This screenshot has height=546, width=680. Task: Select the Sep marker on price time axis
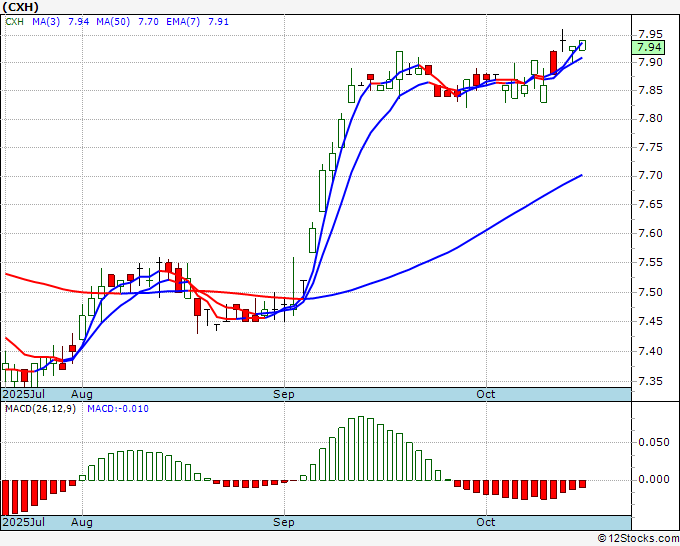[285, 395]
